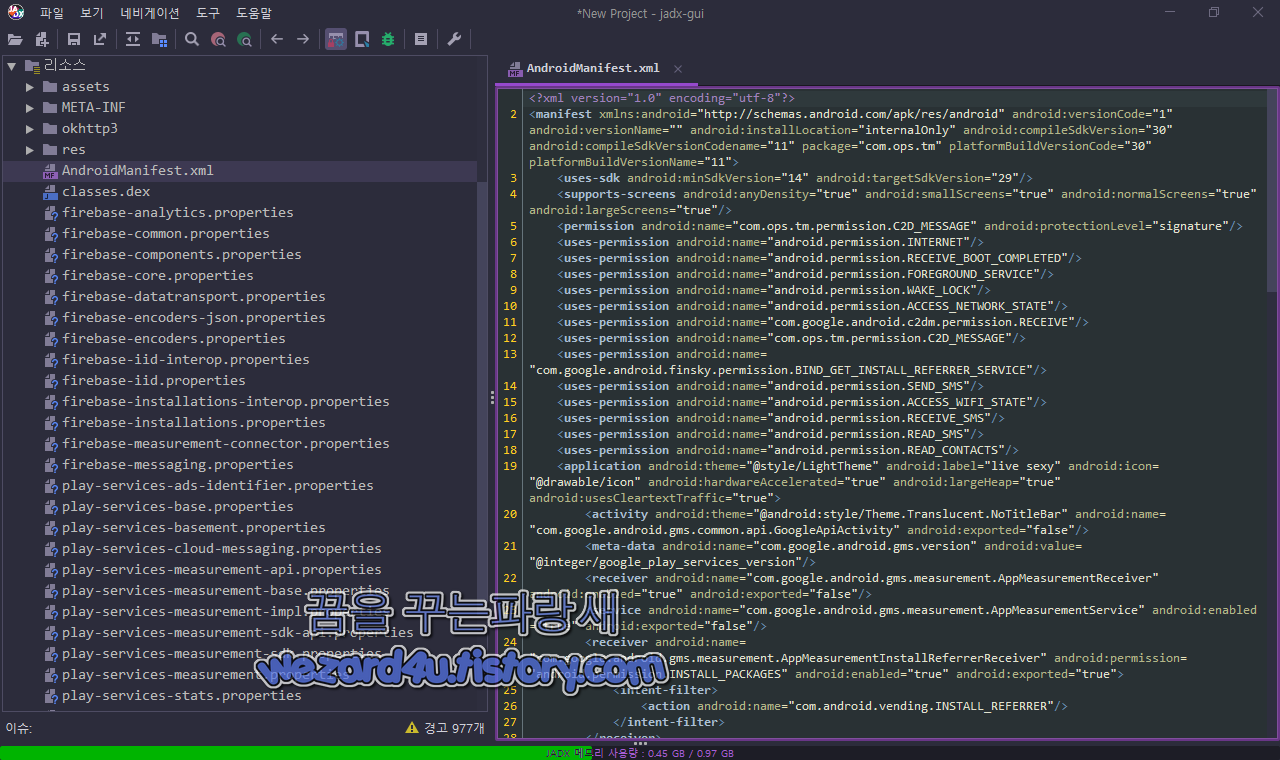Click the Add files toolbar icon
This screenshot has width=1280, height=760.
pos(42,39)
